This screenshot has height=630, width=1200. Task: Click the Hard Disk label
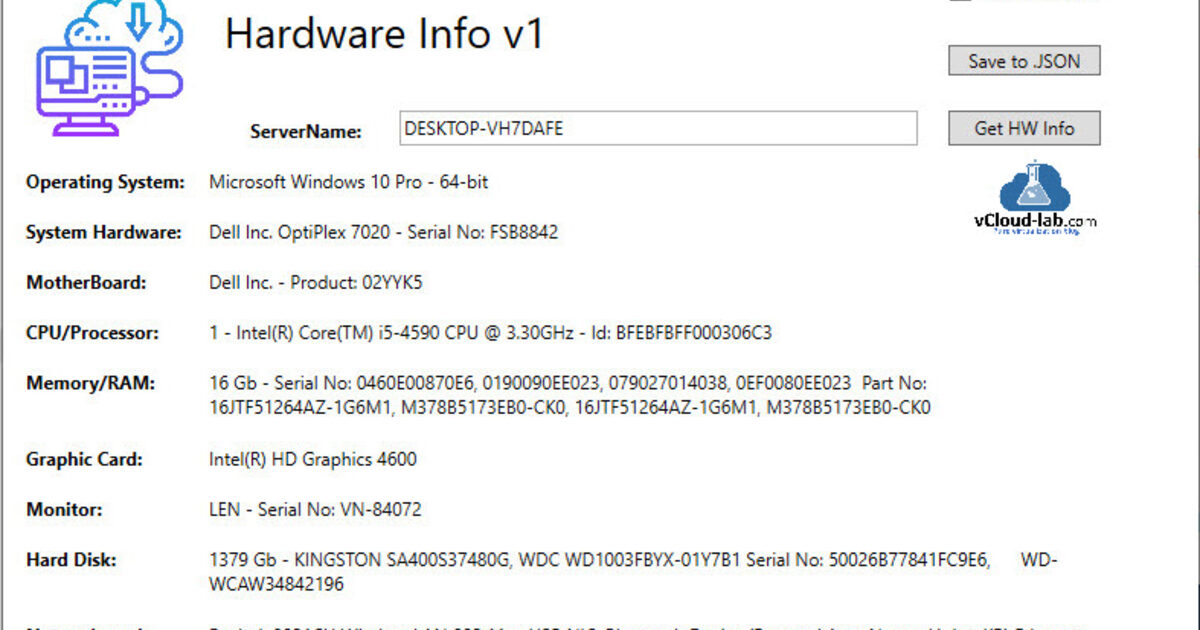[x=71, y=560]
